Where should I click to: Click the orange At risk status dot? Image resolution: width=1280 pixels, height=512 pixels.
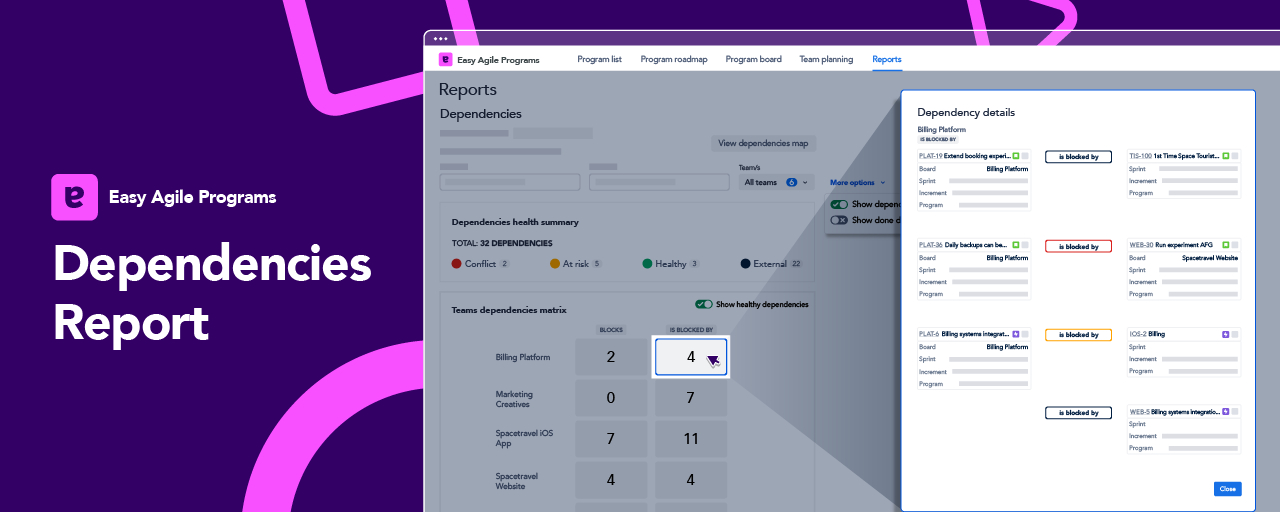pyautogui.click(x=555, y=264)
